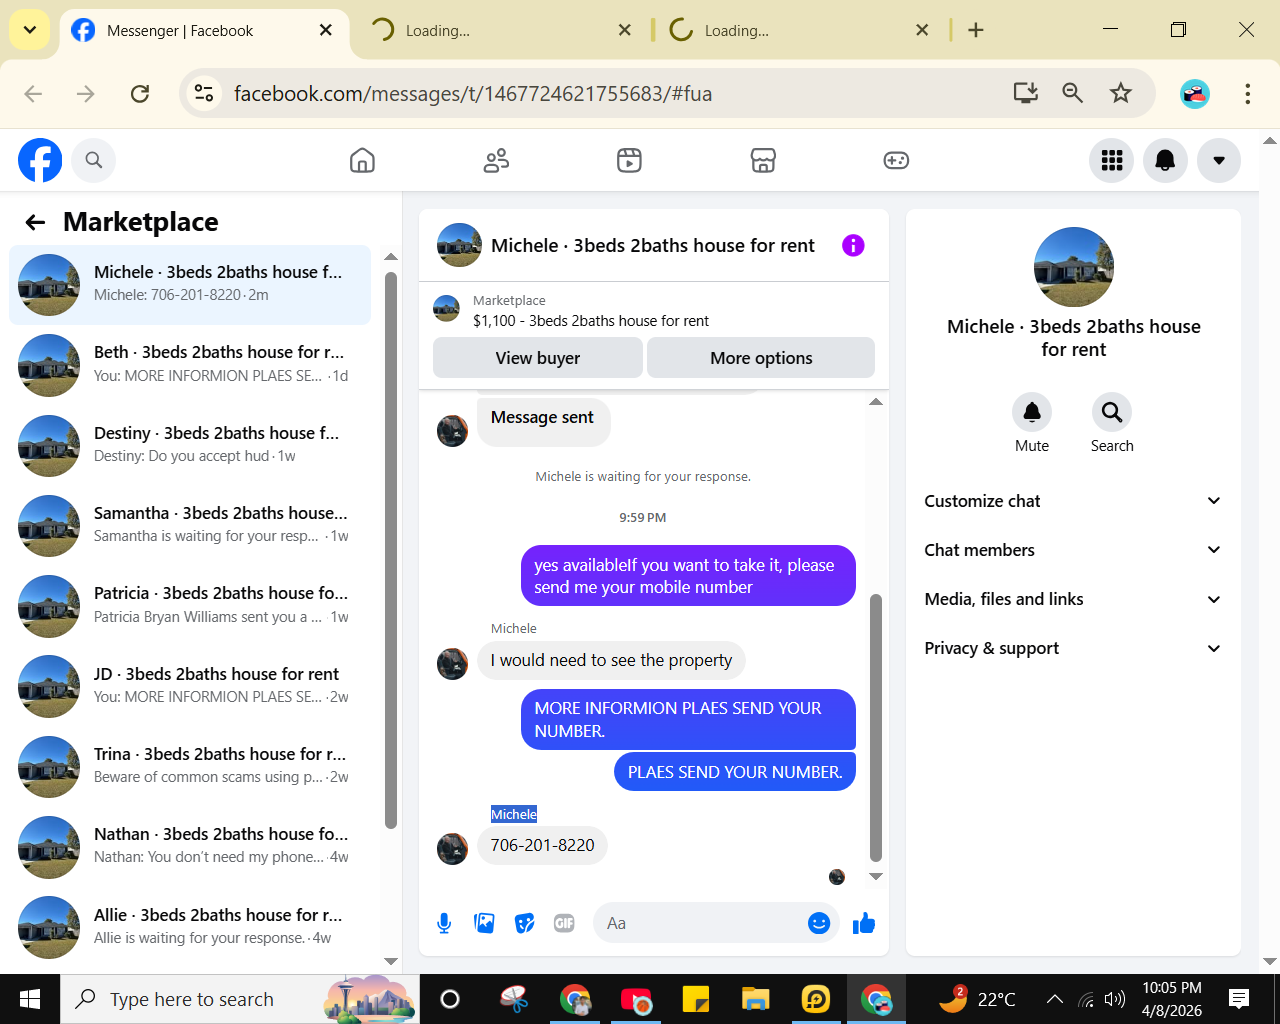
Task: Open the account dropdown arrow button
Action: click(1219, 160)
